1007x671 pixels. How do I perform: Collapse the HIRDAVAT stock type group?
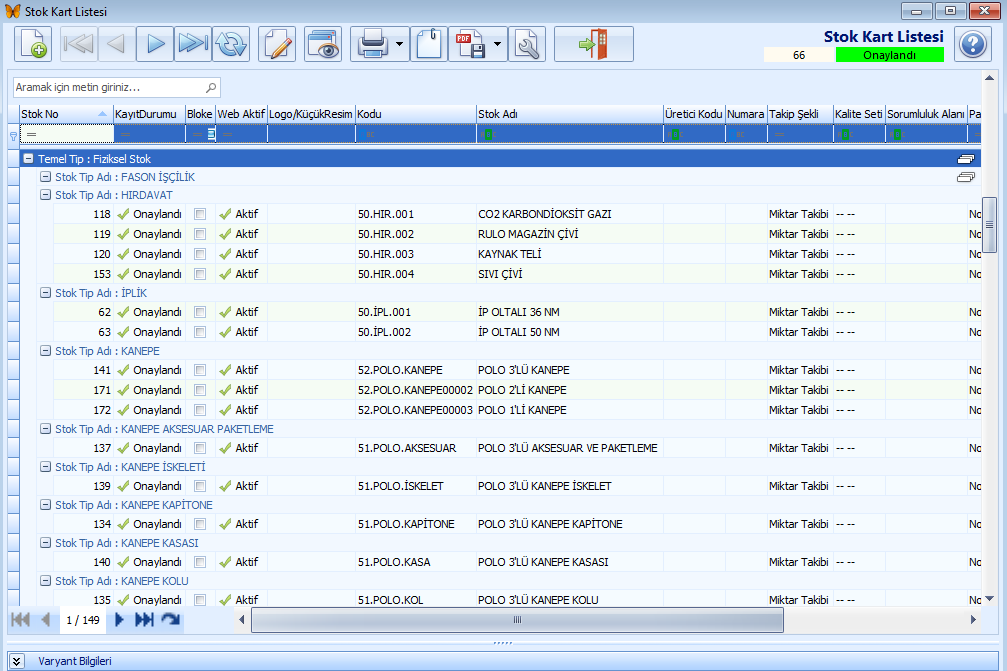pyautogui.click(x=46, y=195)
